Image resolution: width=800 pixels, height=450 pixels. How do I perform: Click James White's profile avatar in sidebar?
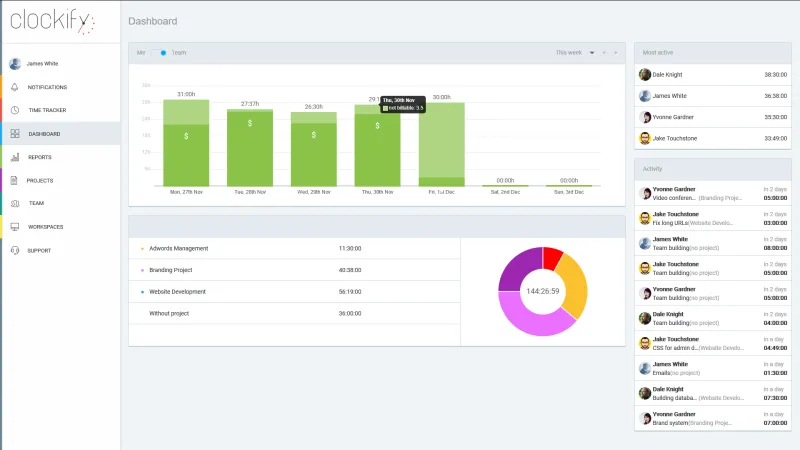point(15,63)
